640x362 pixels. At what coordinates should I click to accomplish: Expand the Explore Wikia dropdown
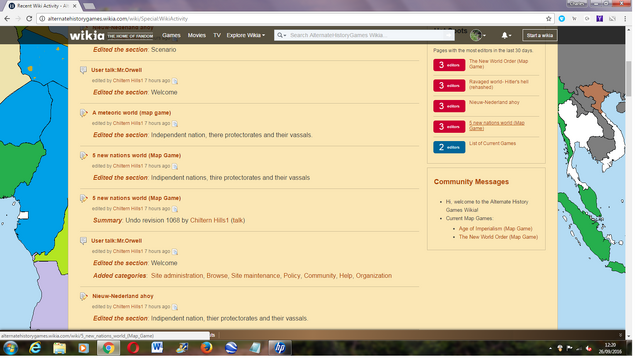pyautogui.click(x=246, y=36)
